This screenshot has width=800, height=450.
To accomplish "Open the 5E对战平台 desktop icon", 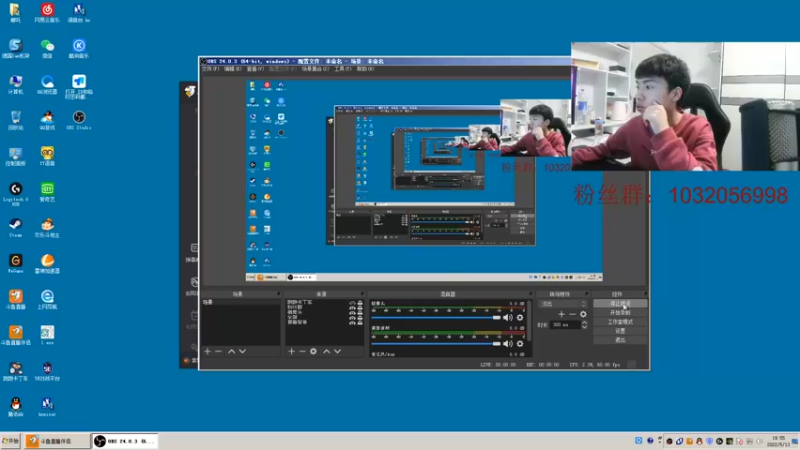I will pos(47,371).
